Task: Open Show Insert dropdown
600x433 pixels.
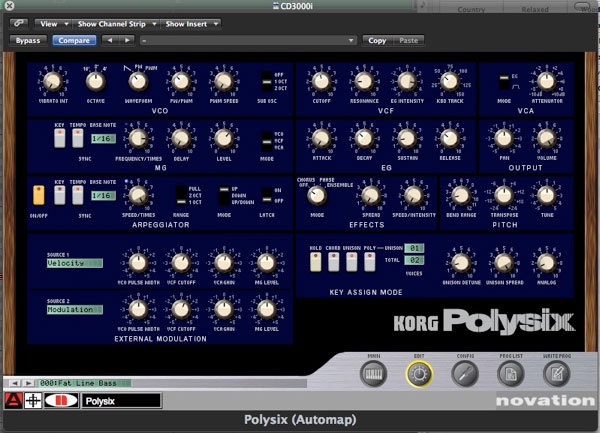Action: tap(190, 24)
